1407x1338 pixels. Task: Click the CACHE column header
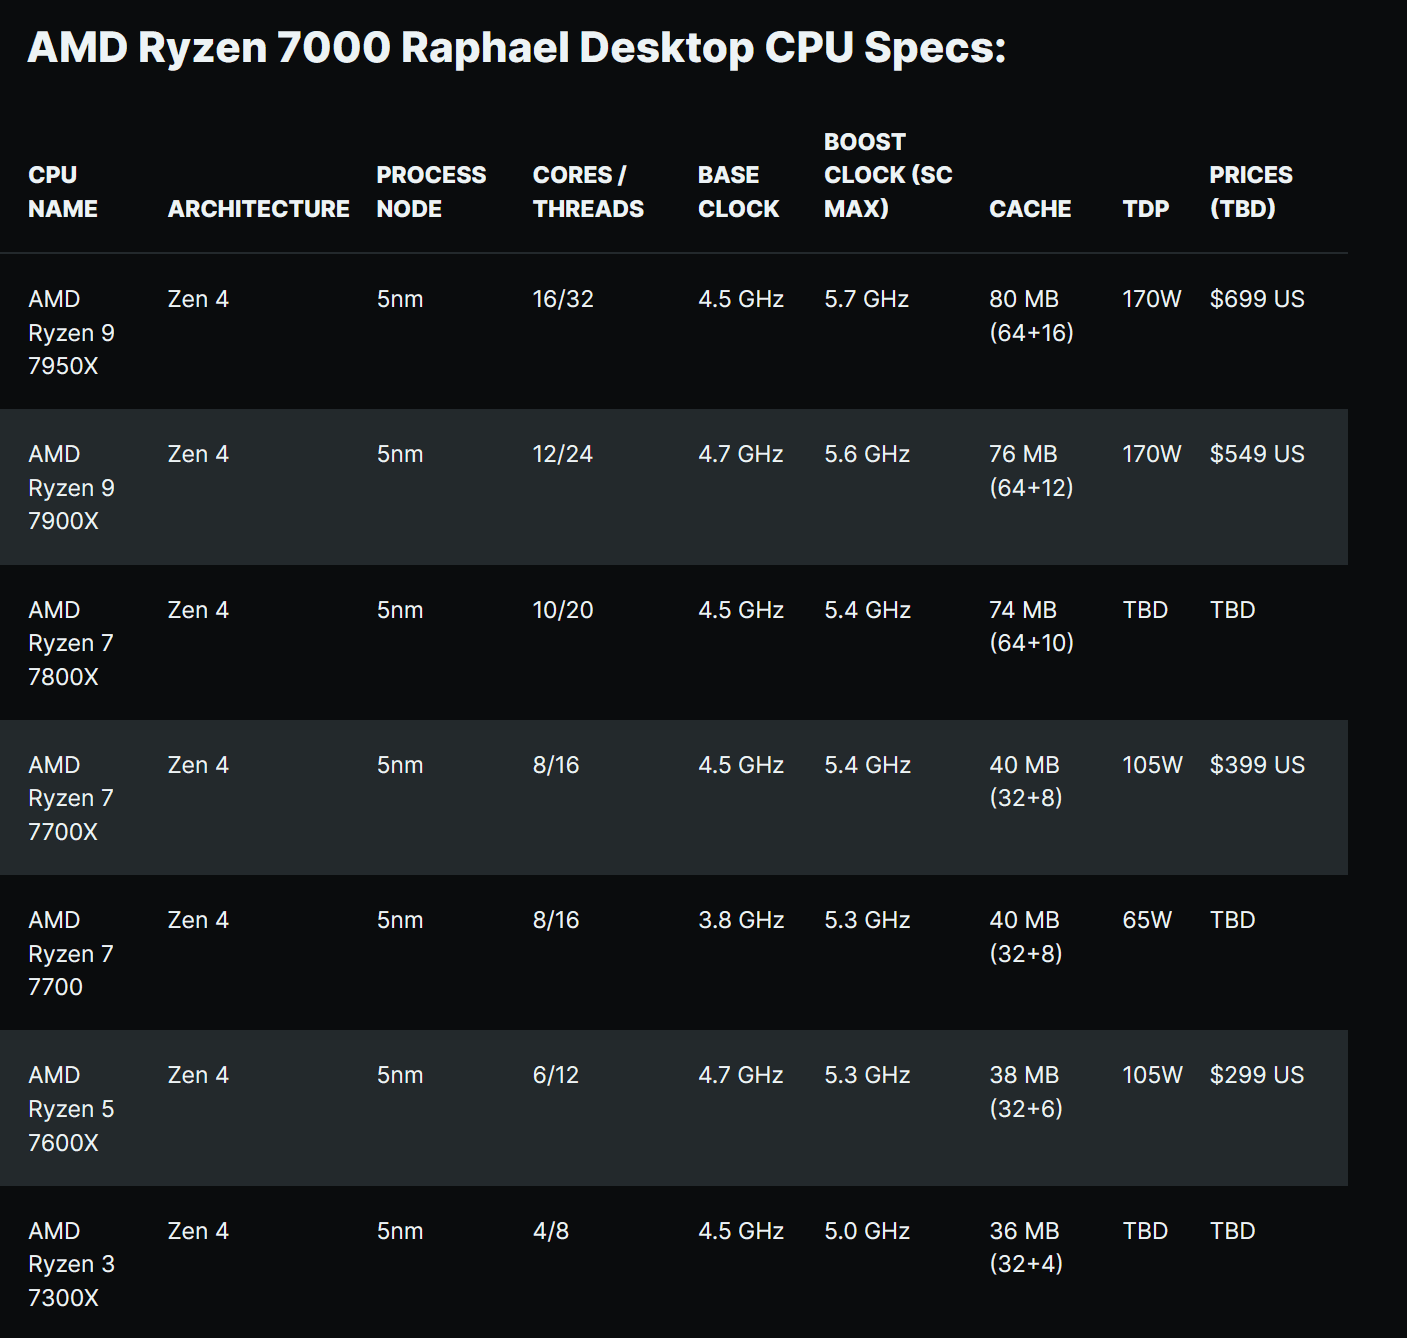coord(1030,209)
